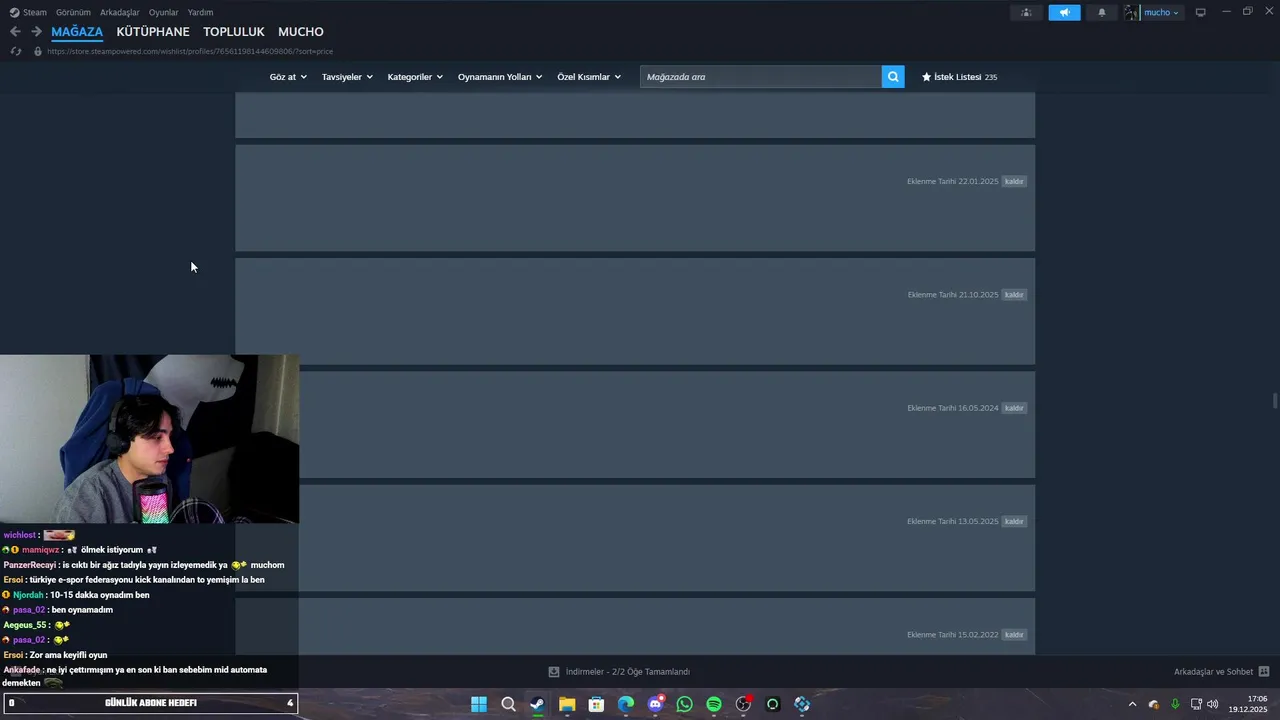The image size is (1280, 720).
Task: Open OBS Studio from taskbar
Action: click(743, 704)
